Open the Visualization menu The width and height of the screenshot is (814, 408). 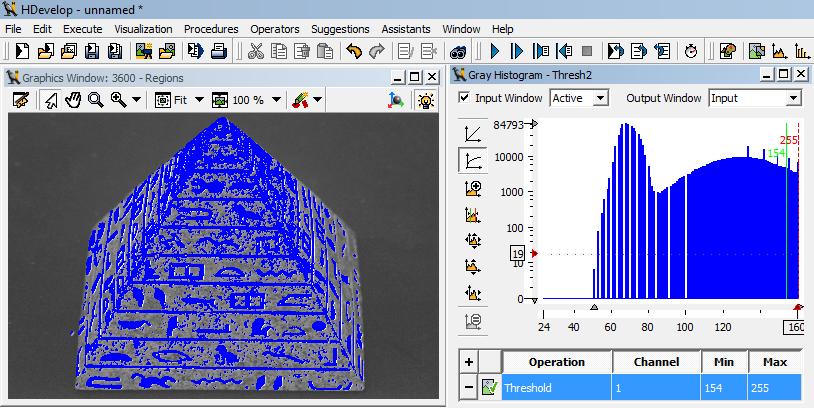(143, 29)
